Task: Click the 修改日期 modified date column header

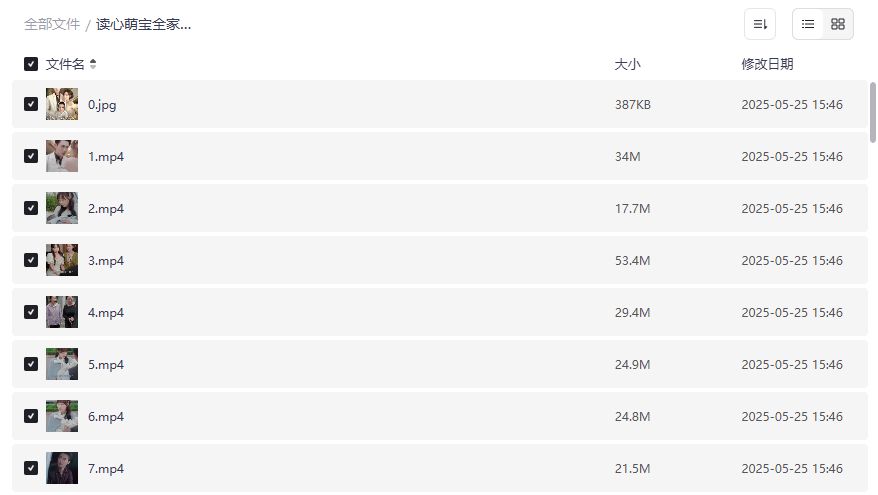Action: 767,64
